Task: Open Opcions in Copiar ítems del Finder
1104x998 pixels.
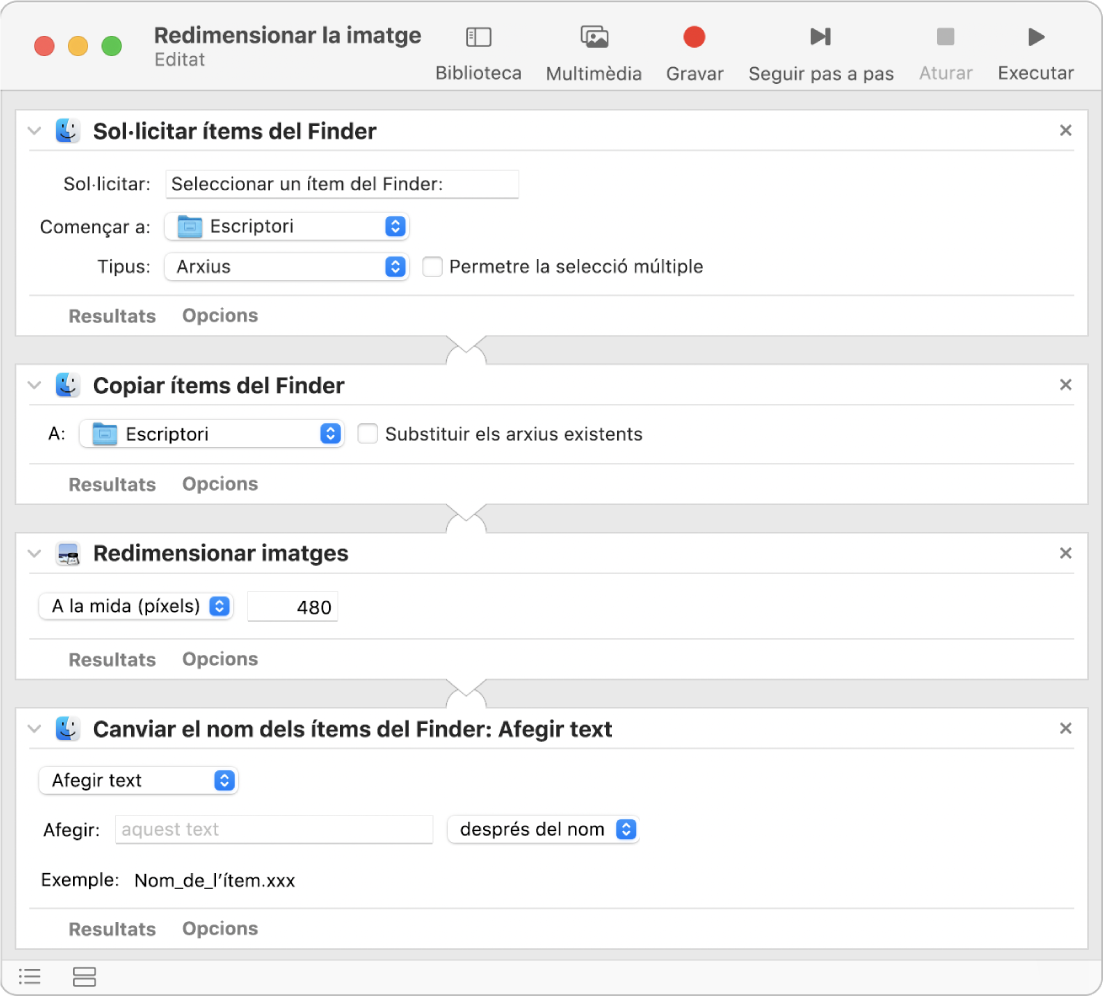Action: tap(220, 484)
